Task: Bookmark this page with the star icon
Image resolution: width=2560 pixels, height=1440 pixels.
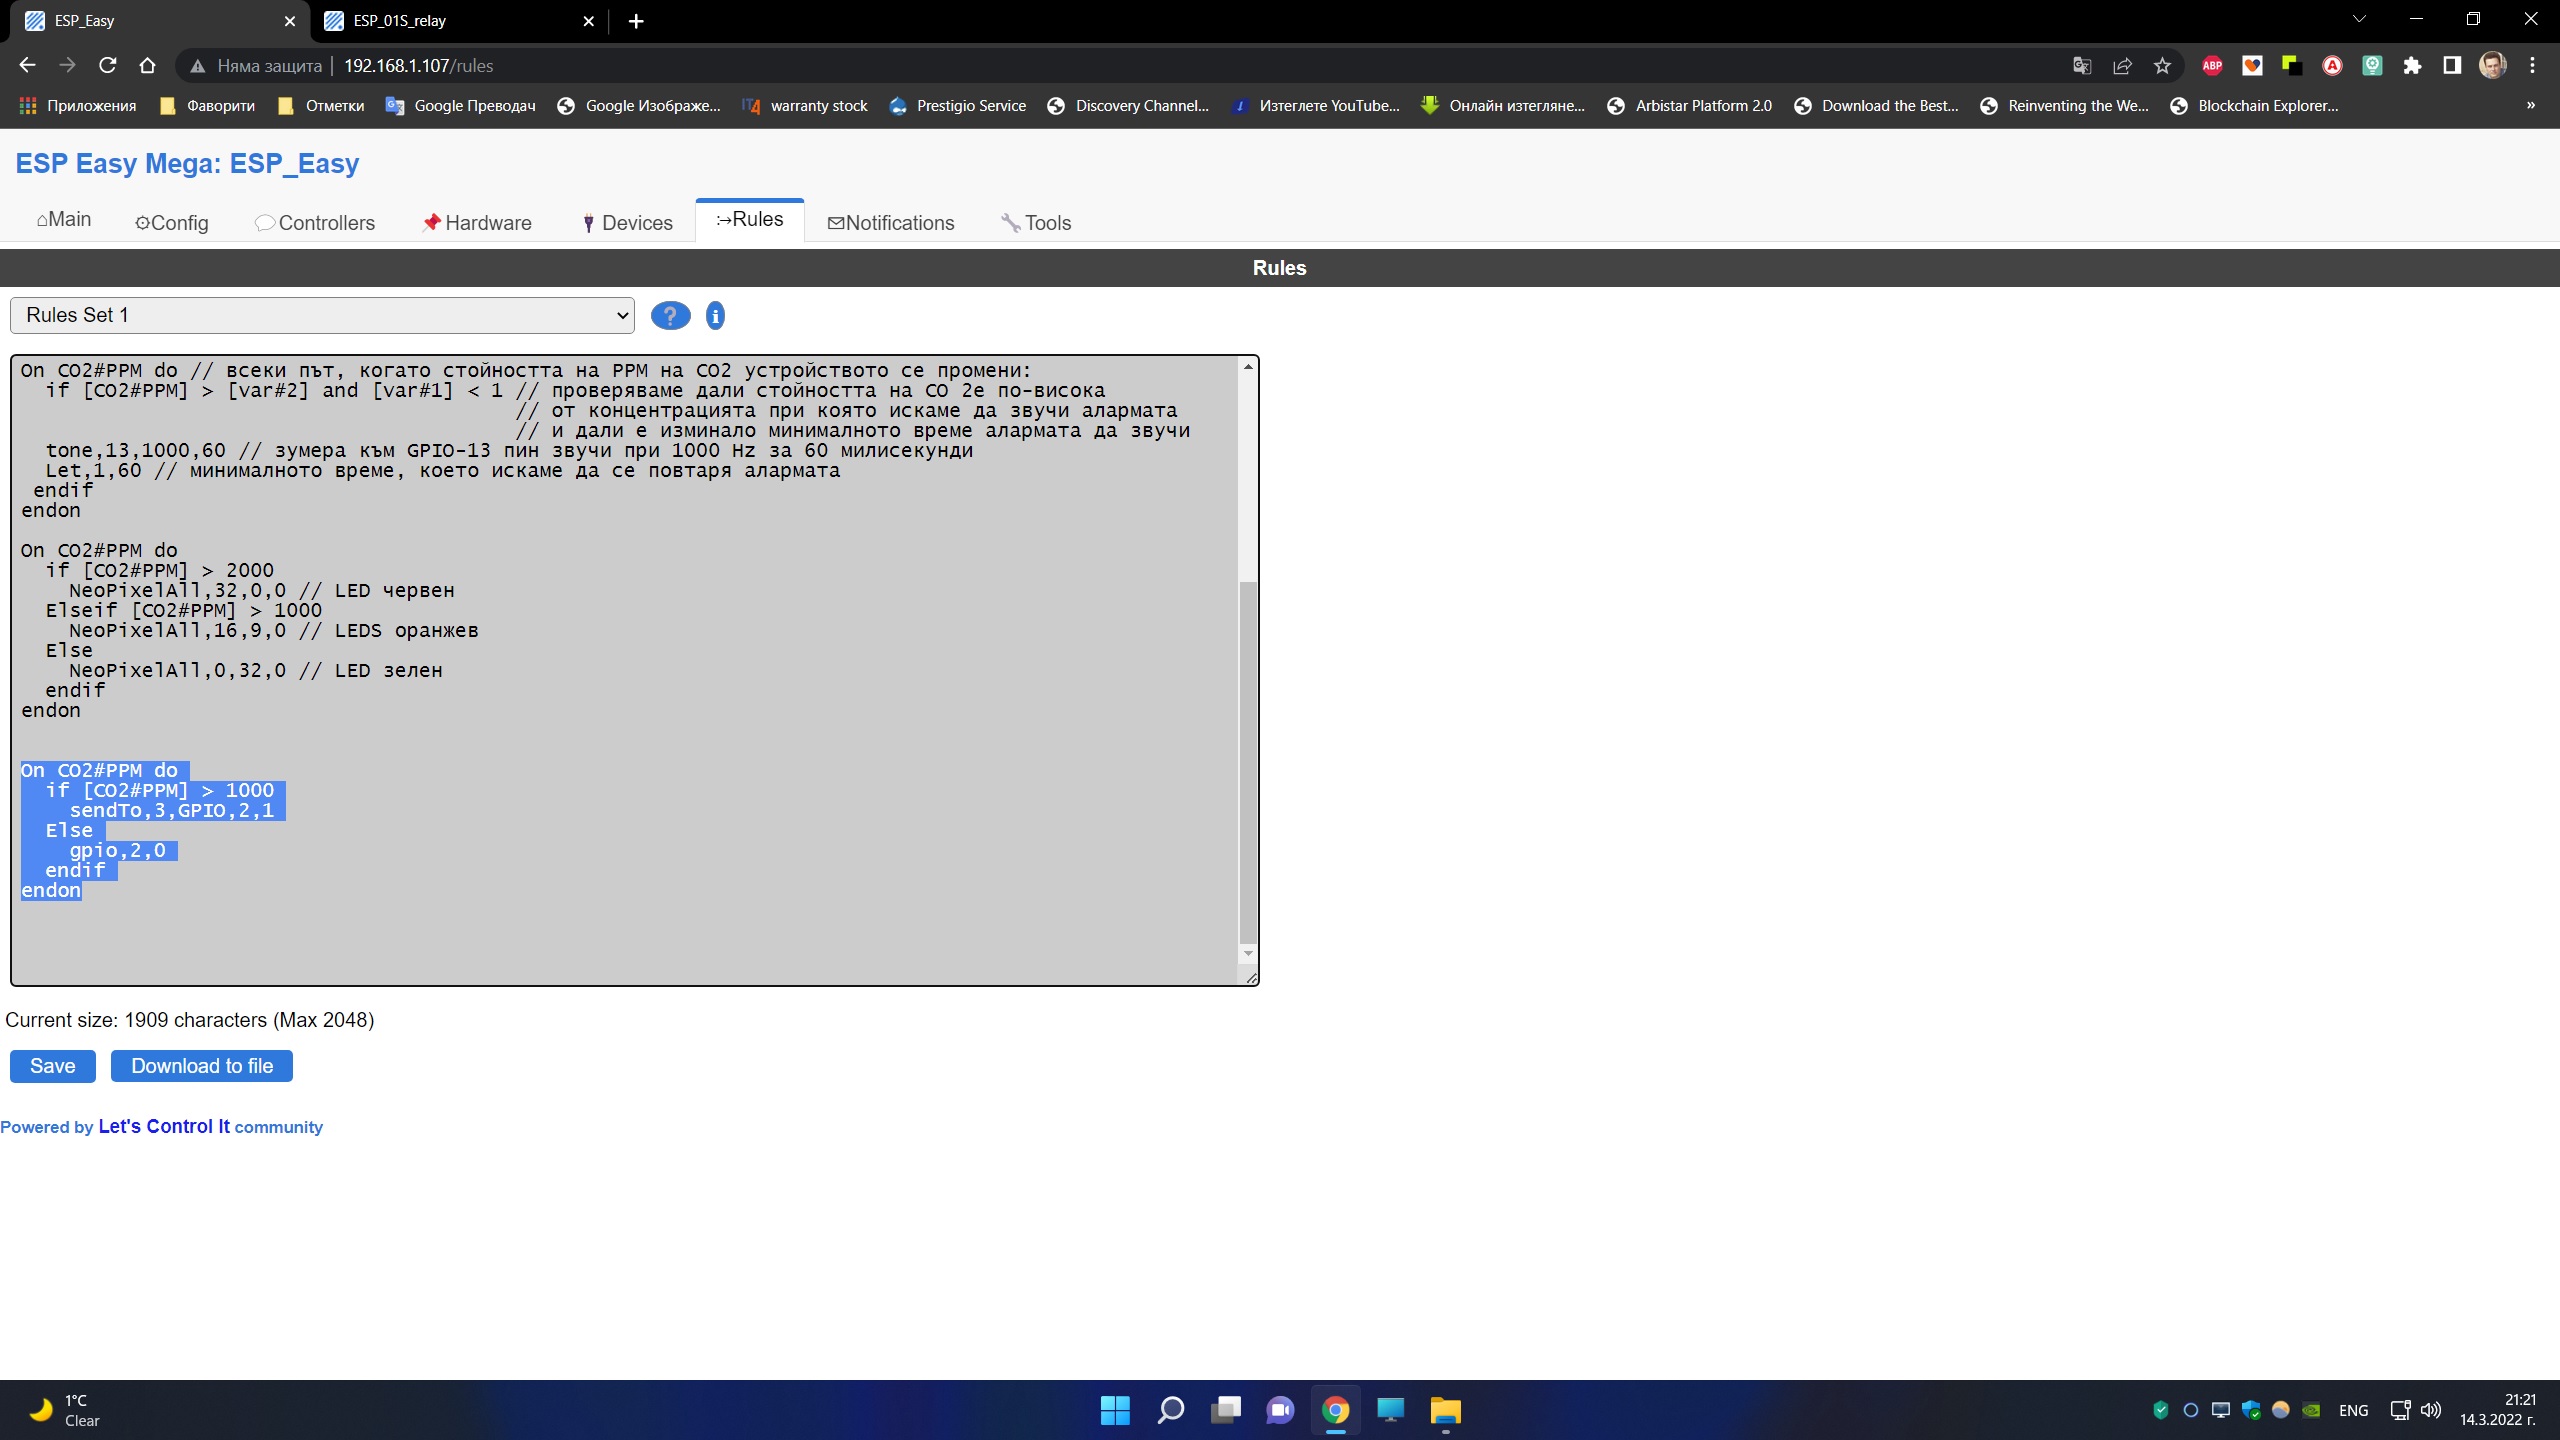Action: point(2162,66)
